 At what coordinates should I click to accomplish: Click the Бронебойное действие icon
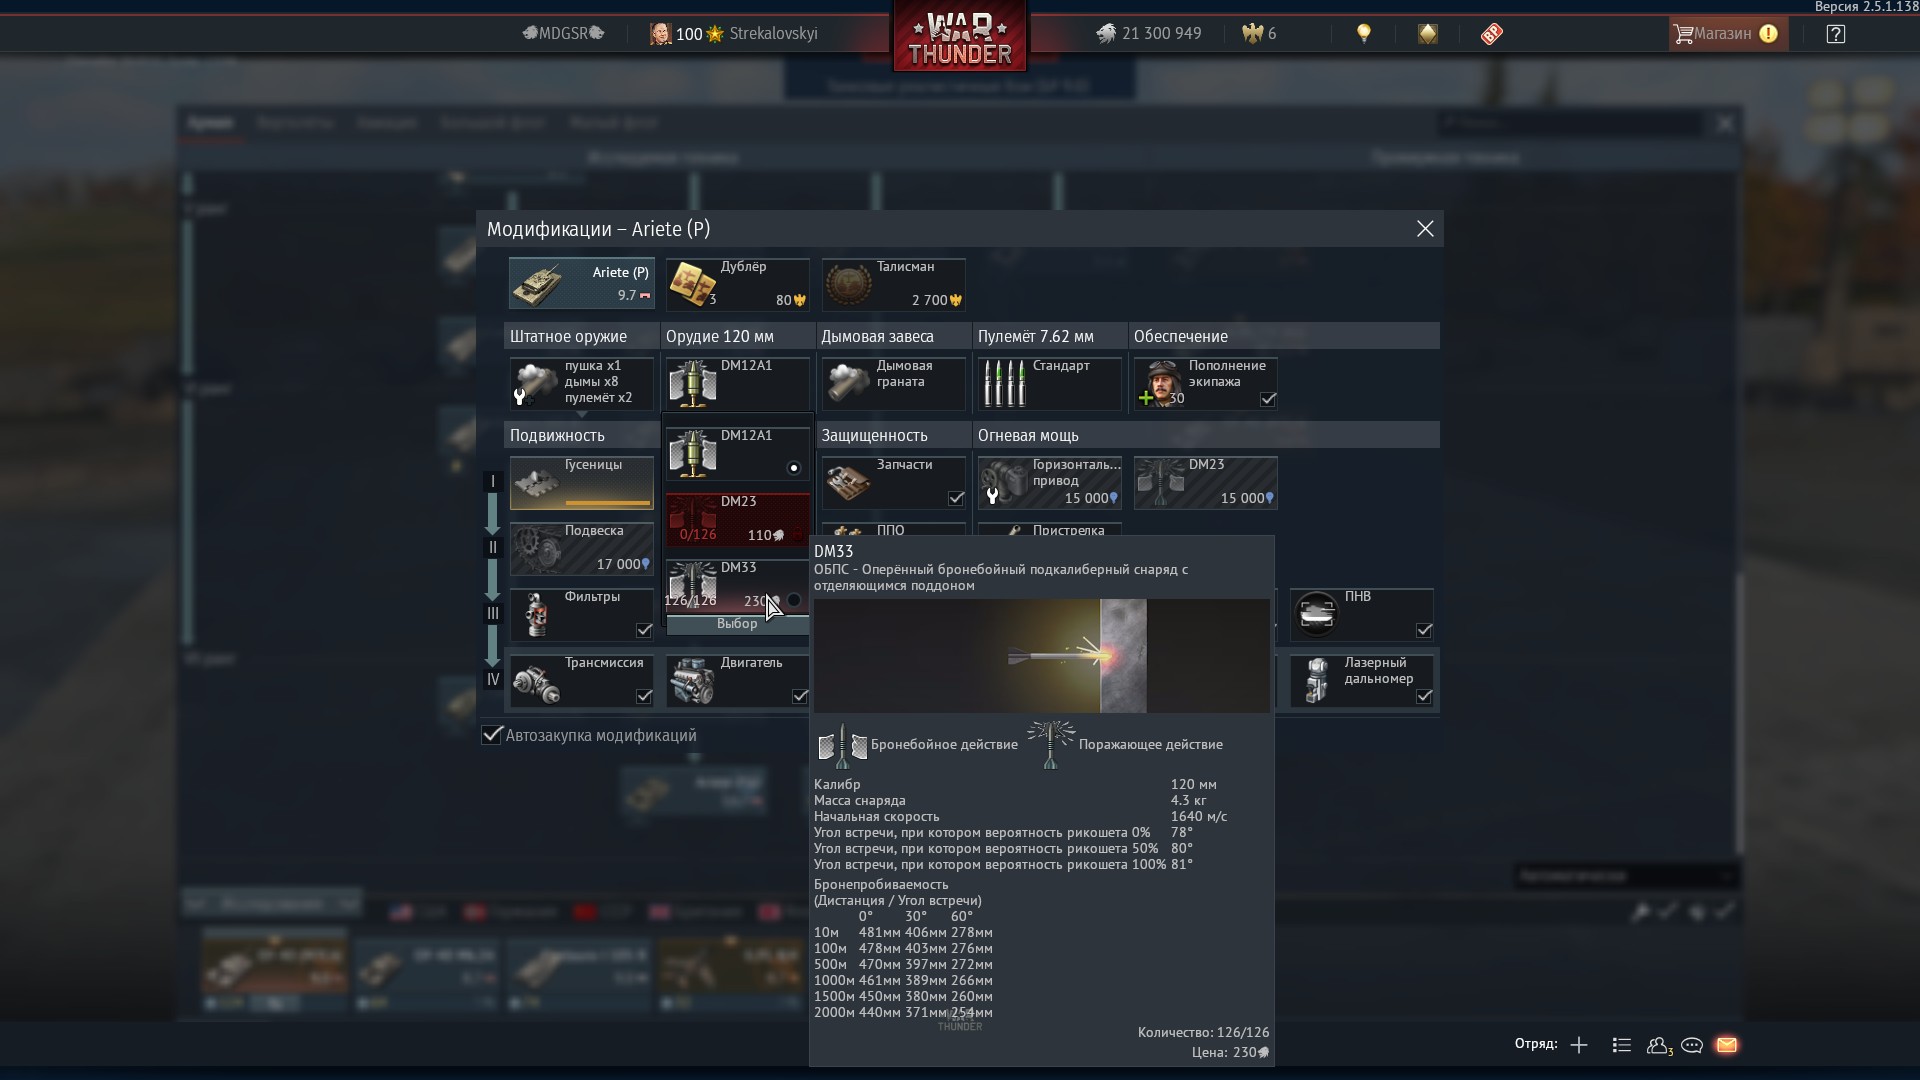click(843, 746)
